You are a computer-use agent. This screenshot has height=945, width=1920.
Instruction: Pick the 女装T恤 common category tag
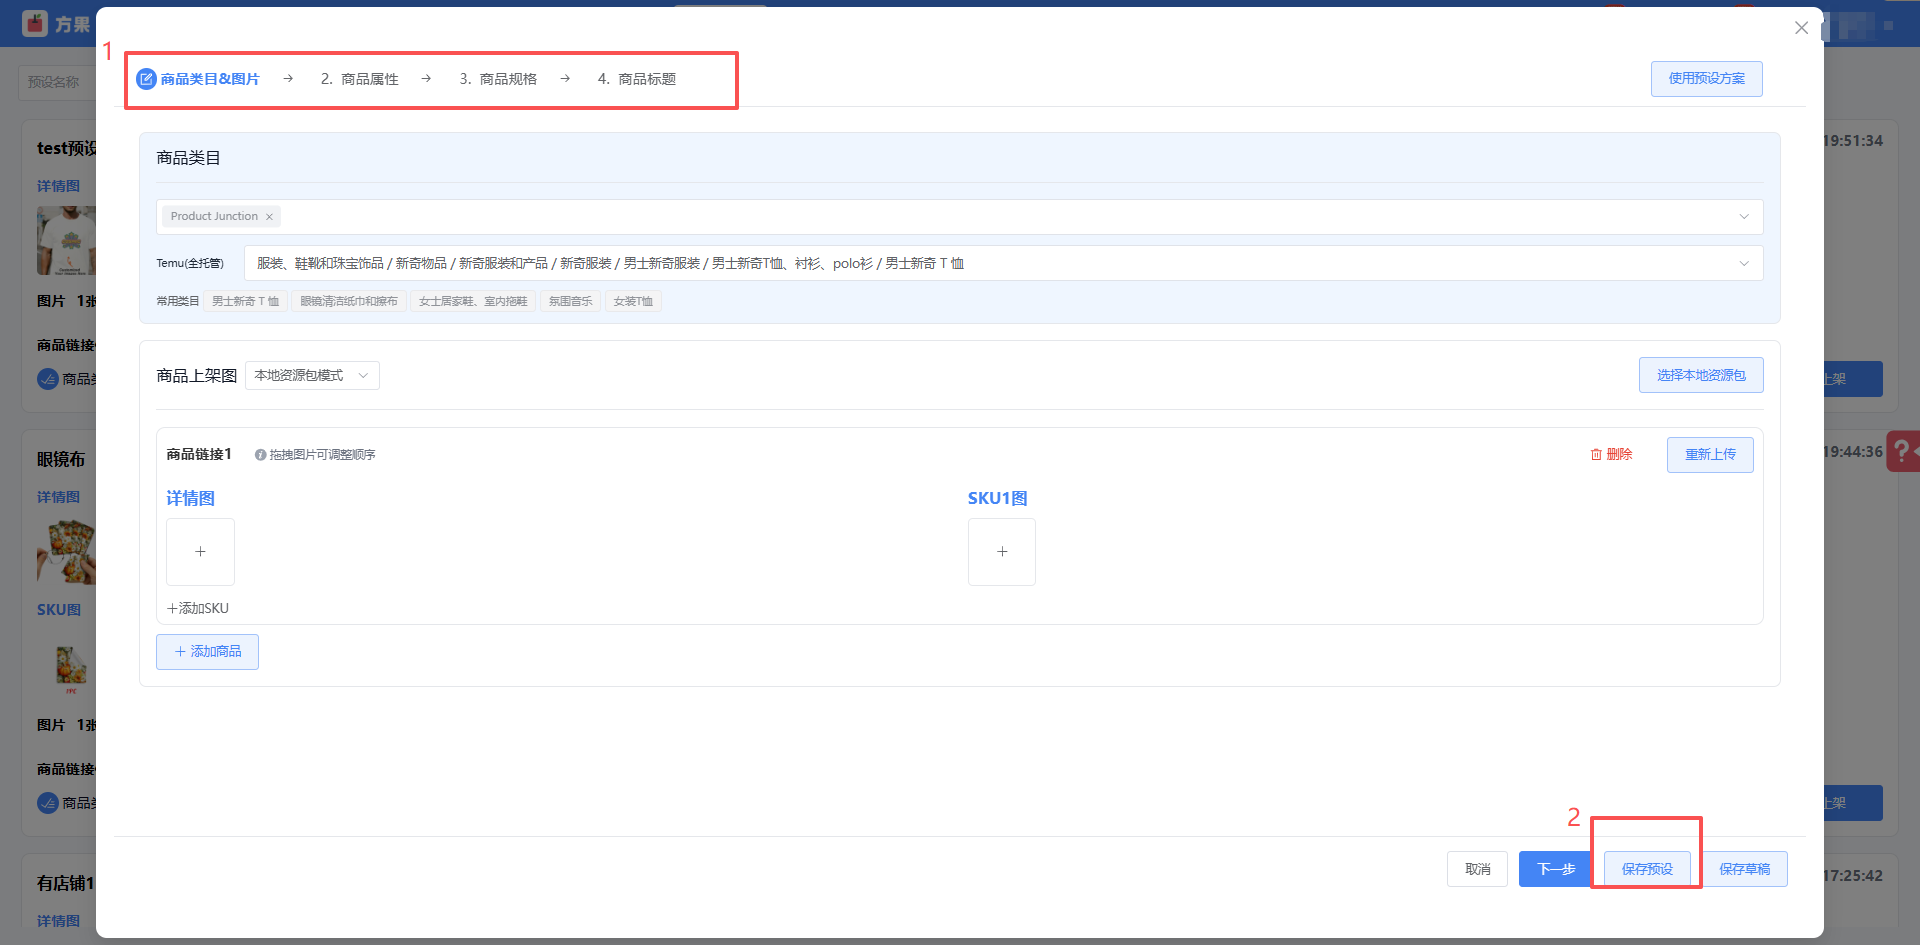pyautogui.click(x=633, y=302)
